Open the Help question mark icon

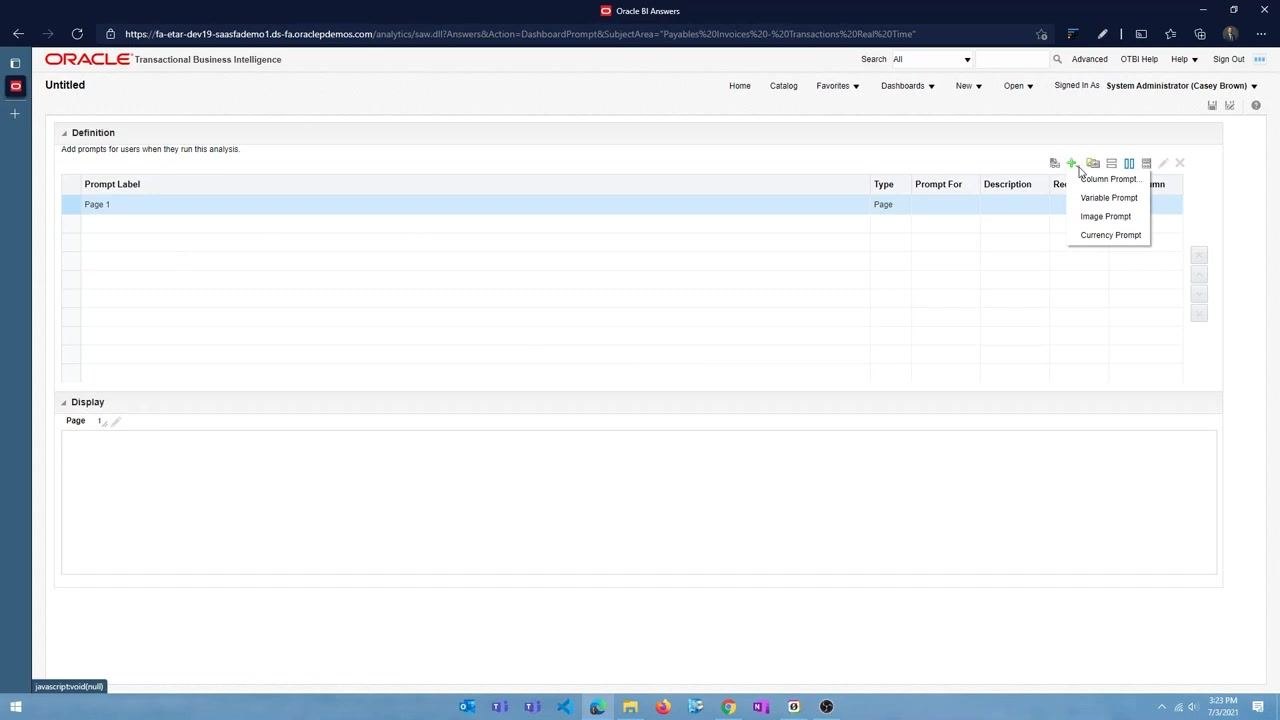tap(1256, 105)
